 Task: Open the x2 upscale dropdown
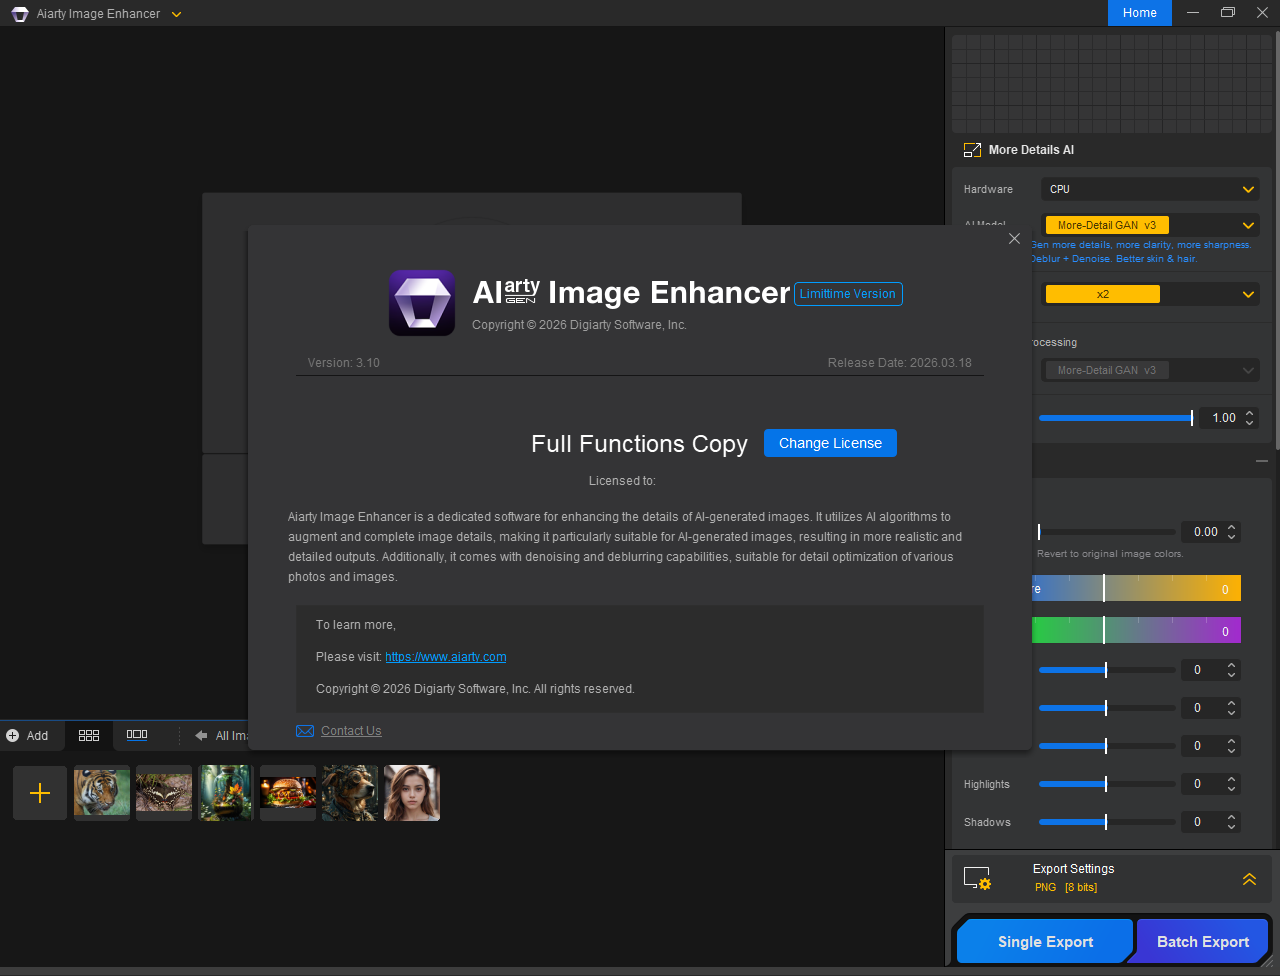(x=1150, y=294)
